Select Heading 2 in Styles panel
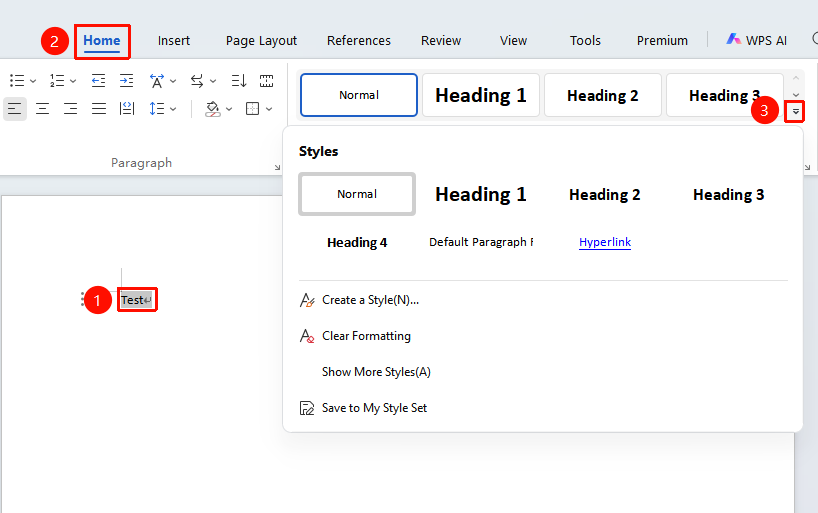818x513 pixels. pyautogui.click(x=605, y=194)
